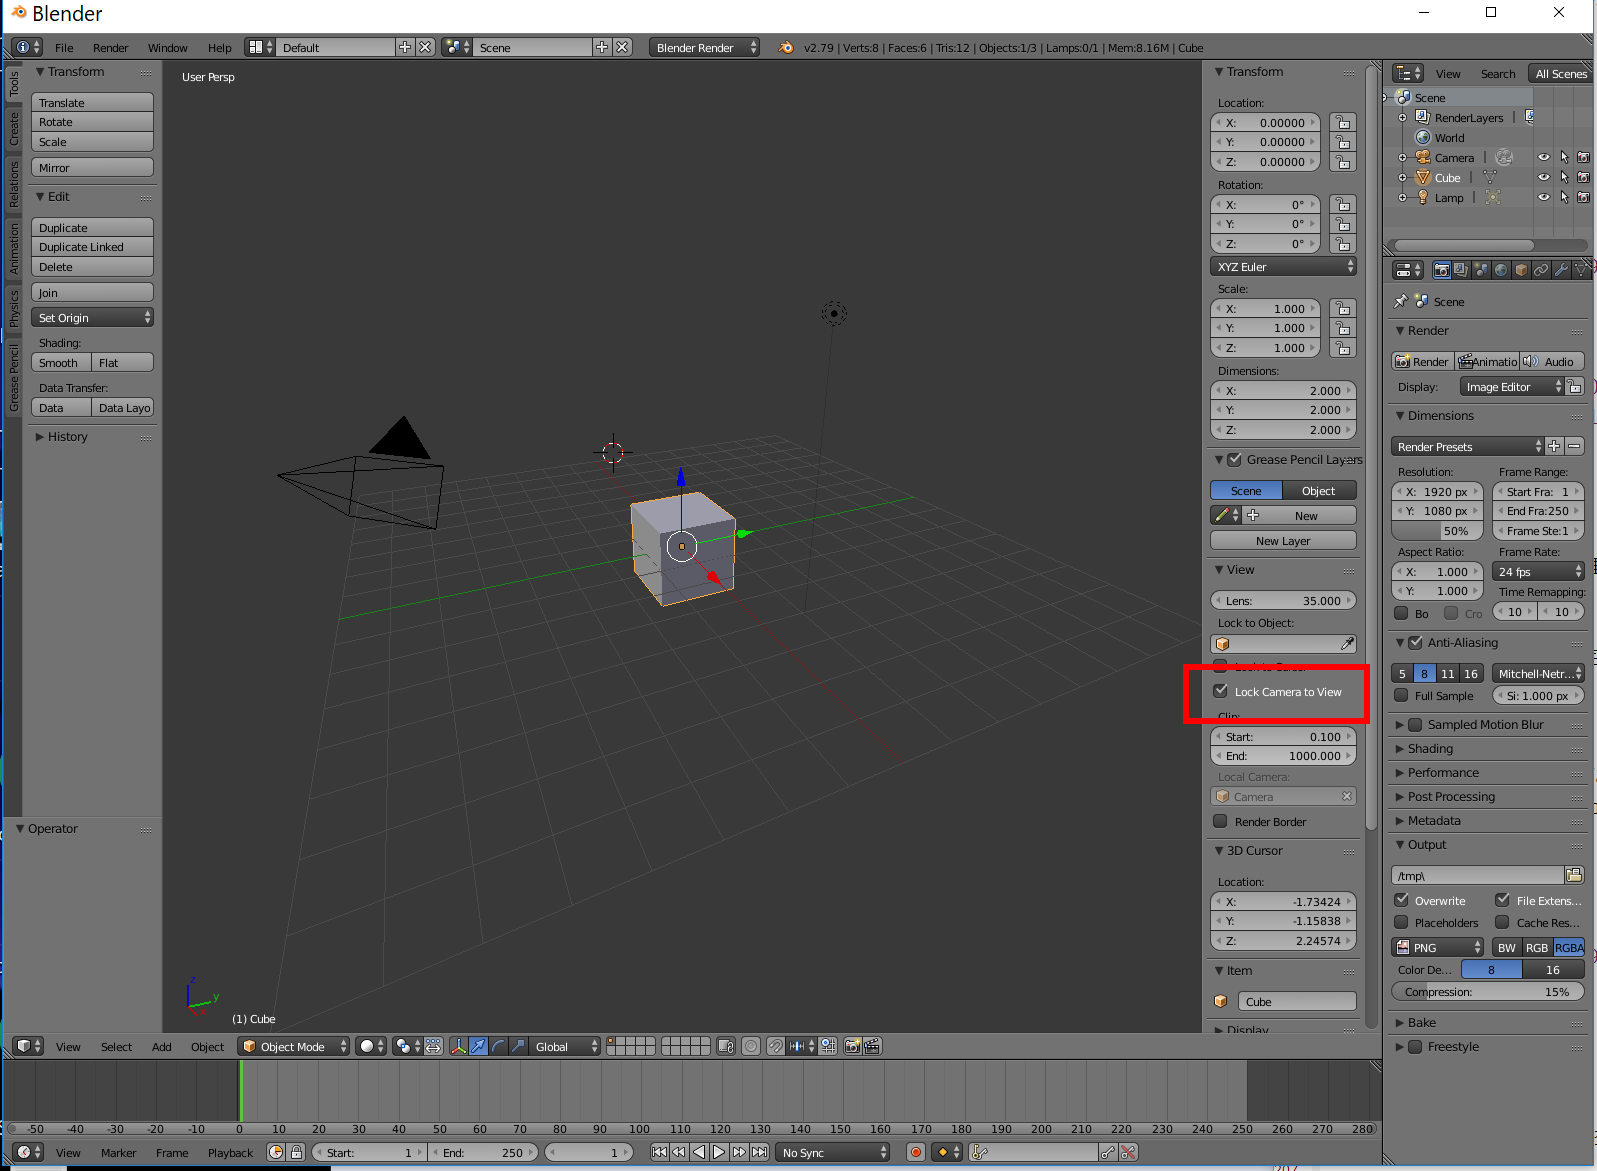The image size is (1597, 1171).
Task: Enable the Render Border checkbox
Action: [1221, 821]
